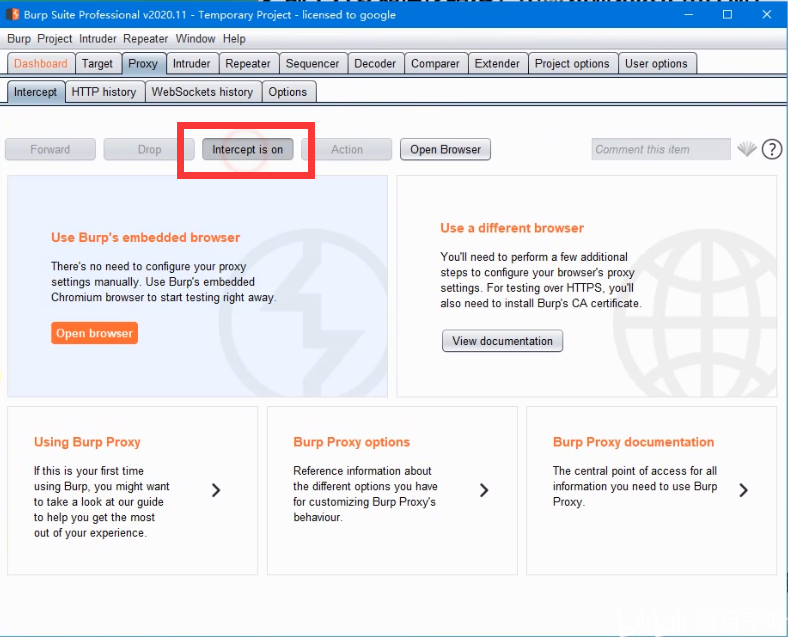
Task: Click the orange Open browser button
Action: [x=94, y=333]
